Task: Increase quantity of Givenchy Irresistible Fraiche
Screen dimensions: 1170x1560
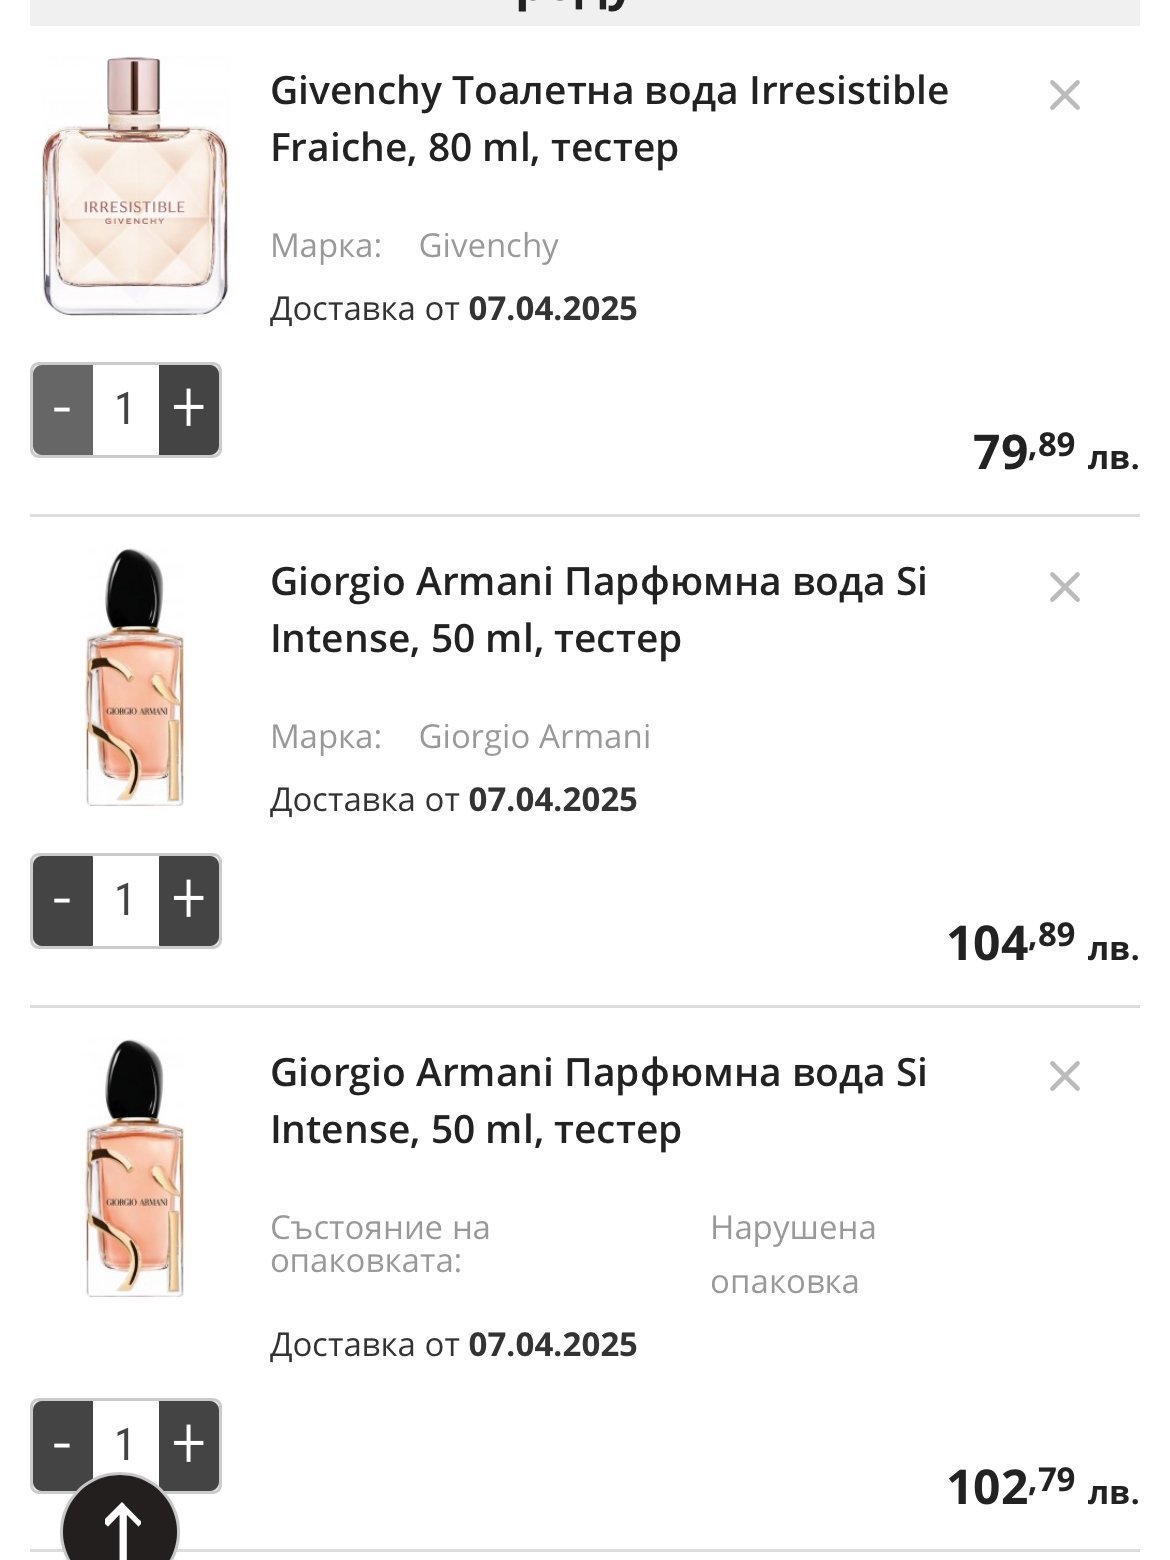Action: click(189, 410)
